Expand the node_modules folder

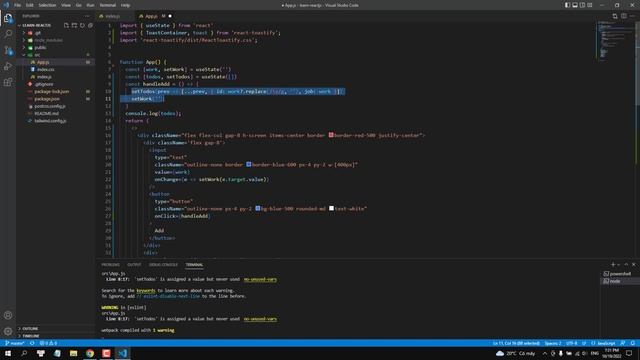(x=48, y=40)
